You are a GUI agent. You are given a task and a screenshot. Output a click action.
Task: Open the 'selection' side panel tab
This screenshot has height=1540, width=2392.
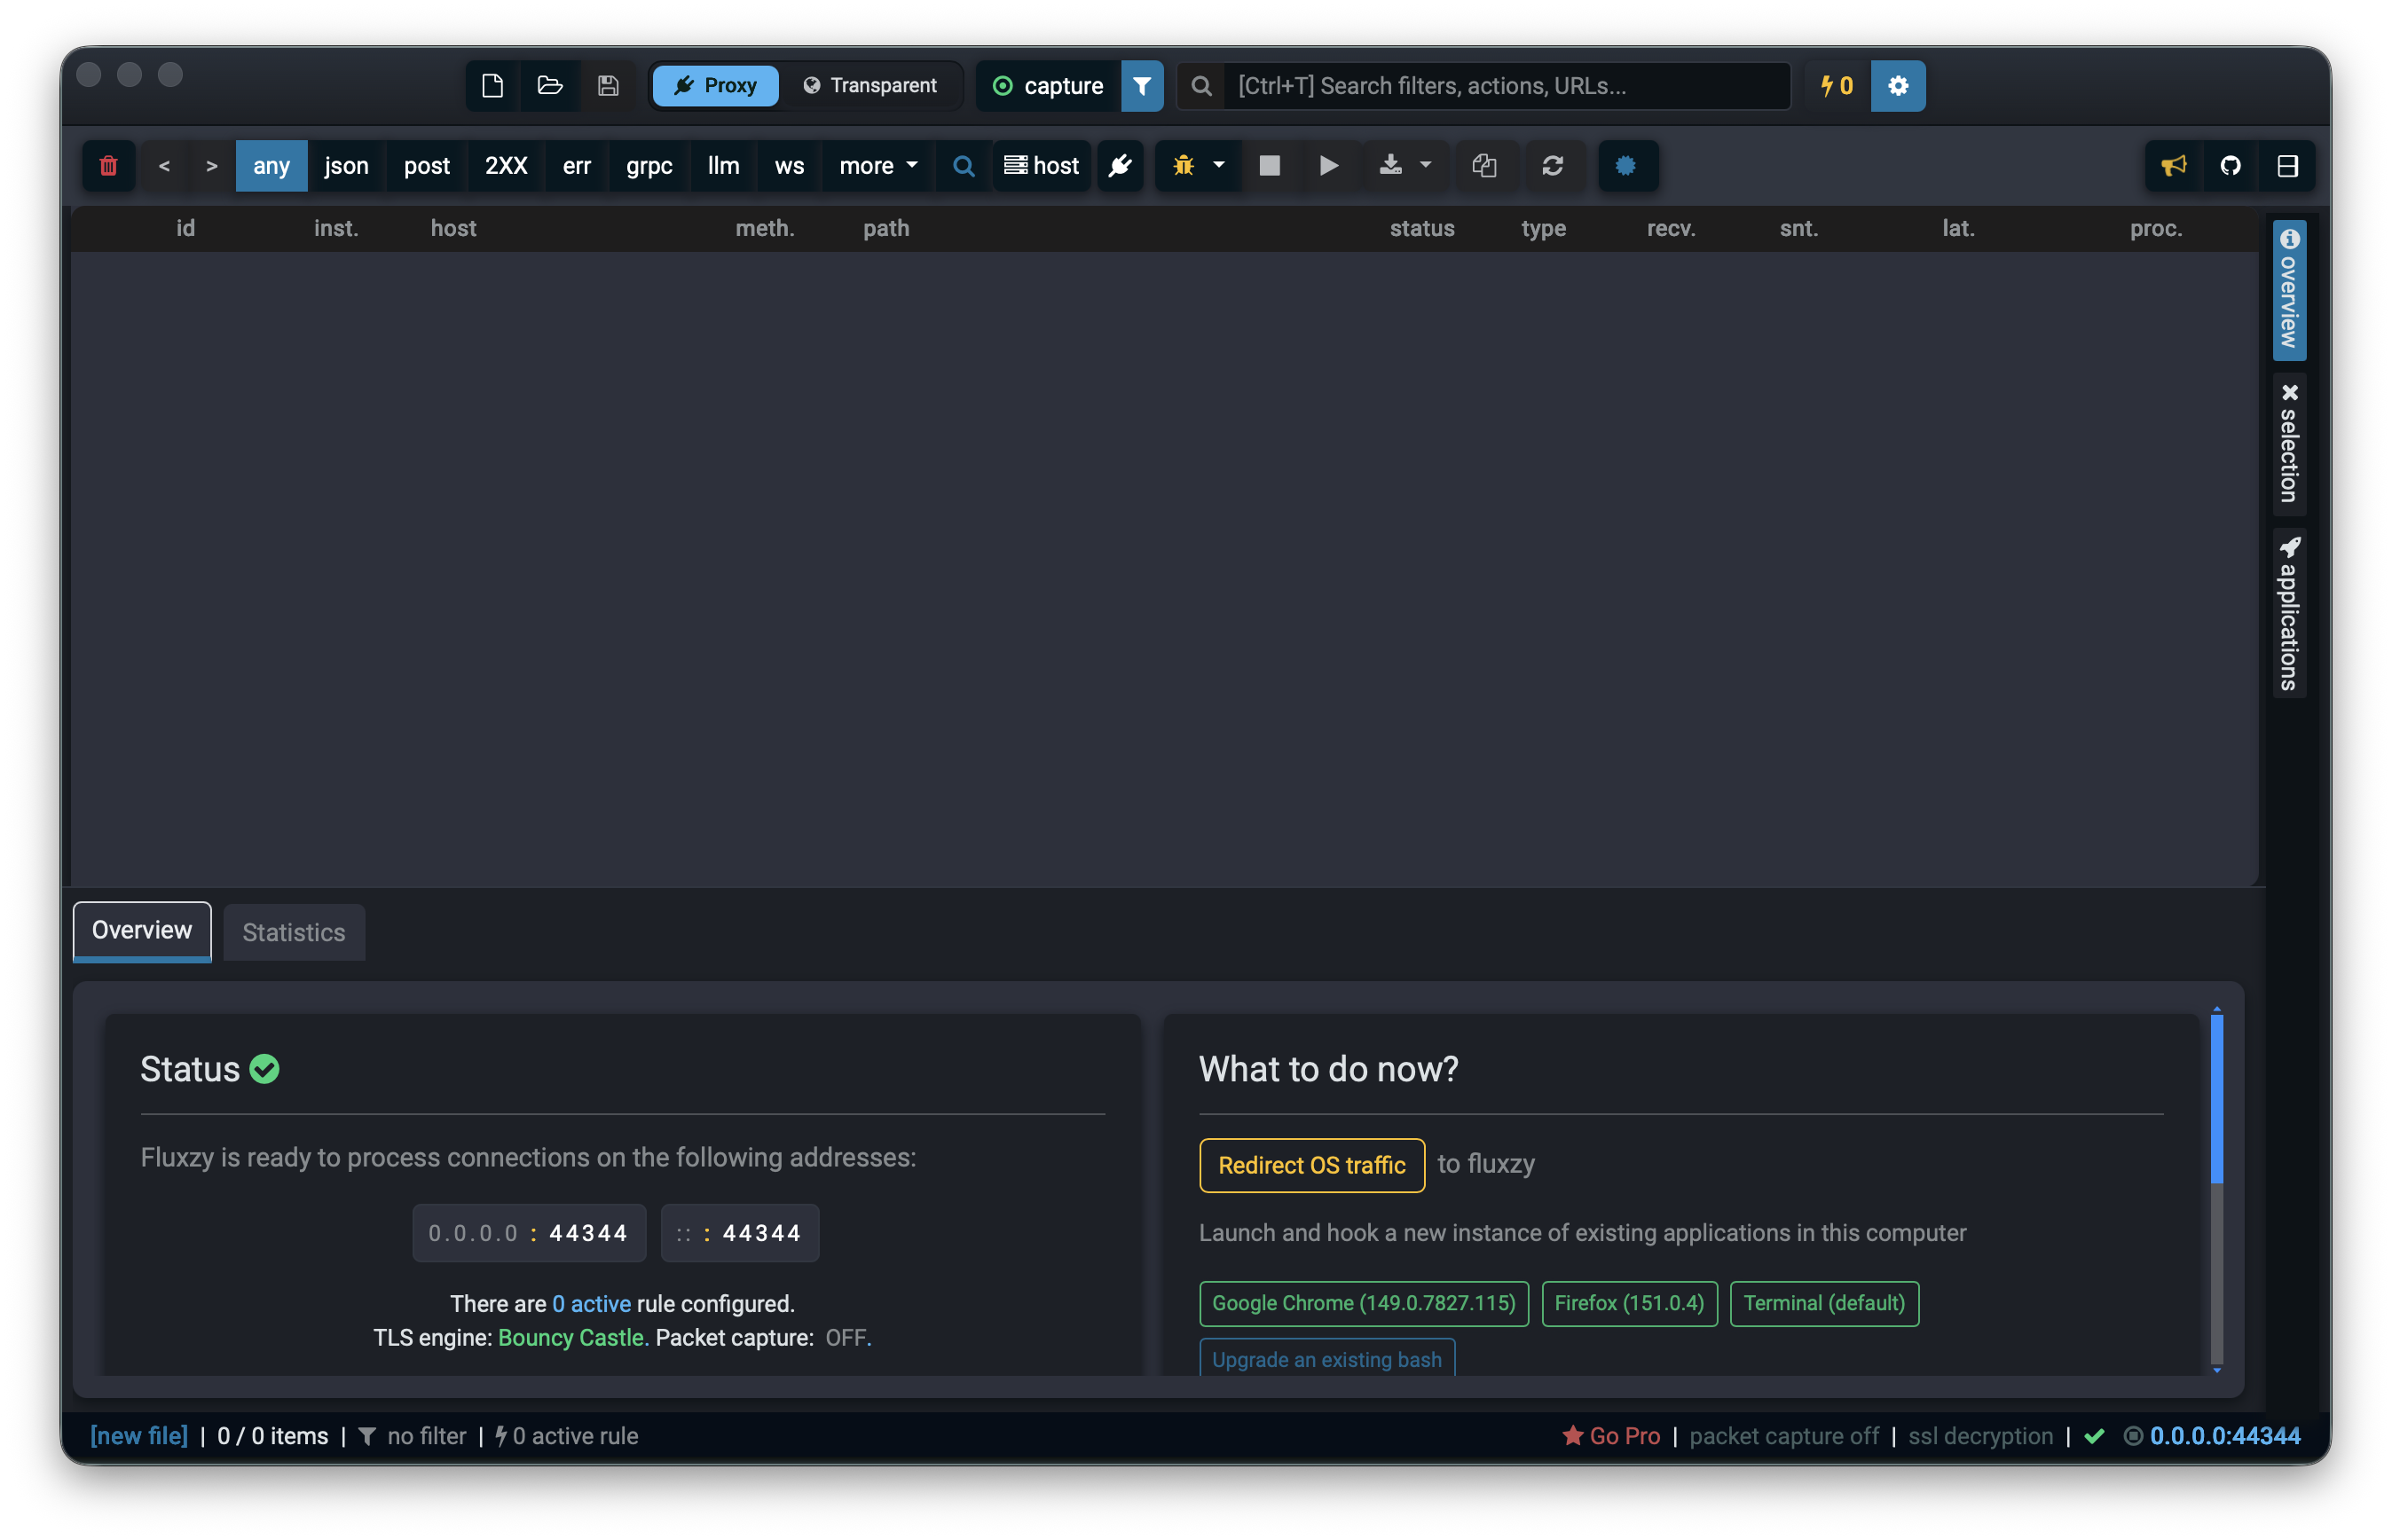pyautogui.click(x=2290, y=444)
